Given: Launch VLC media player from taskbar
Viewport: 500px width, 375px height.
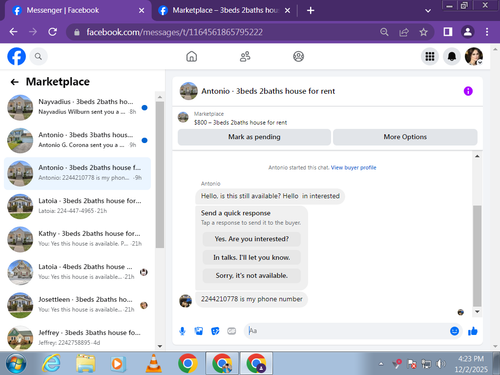Looking at the screenshot, I should point(153,364).
